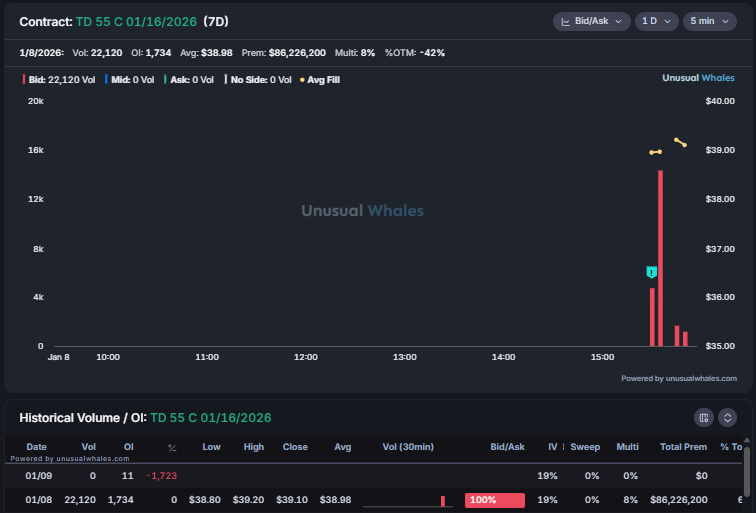Click the 100% bid bar in 01/08 row
This screenshot has width=756, height=513.
(495, 500)
